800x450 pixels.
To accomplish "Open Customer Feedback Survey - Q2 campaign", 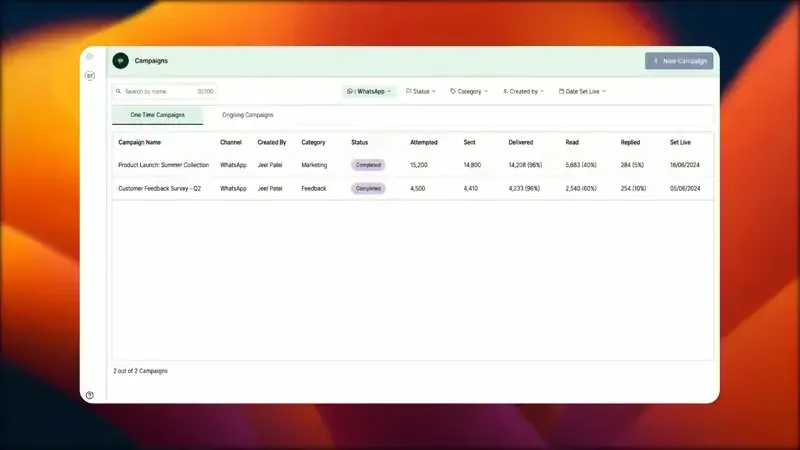I will point(160,189).
